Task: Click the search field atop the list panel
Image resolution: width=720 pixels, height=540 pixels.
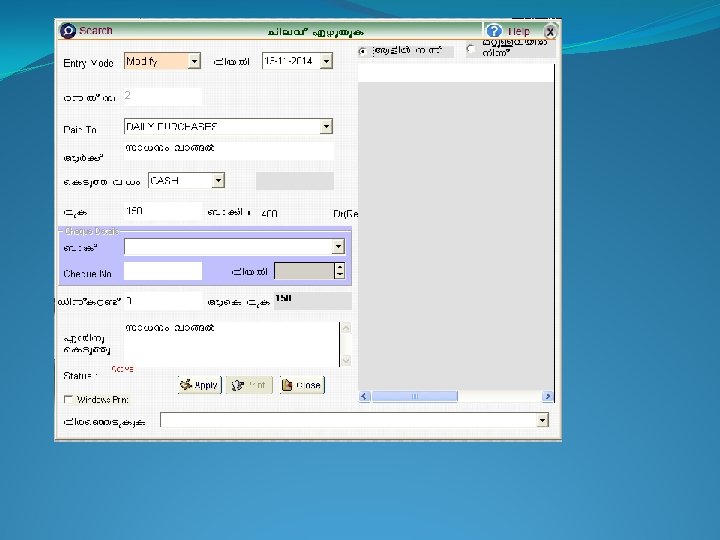Action: point(456,73)
